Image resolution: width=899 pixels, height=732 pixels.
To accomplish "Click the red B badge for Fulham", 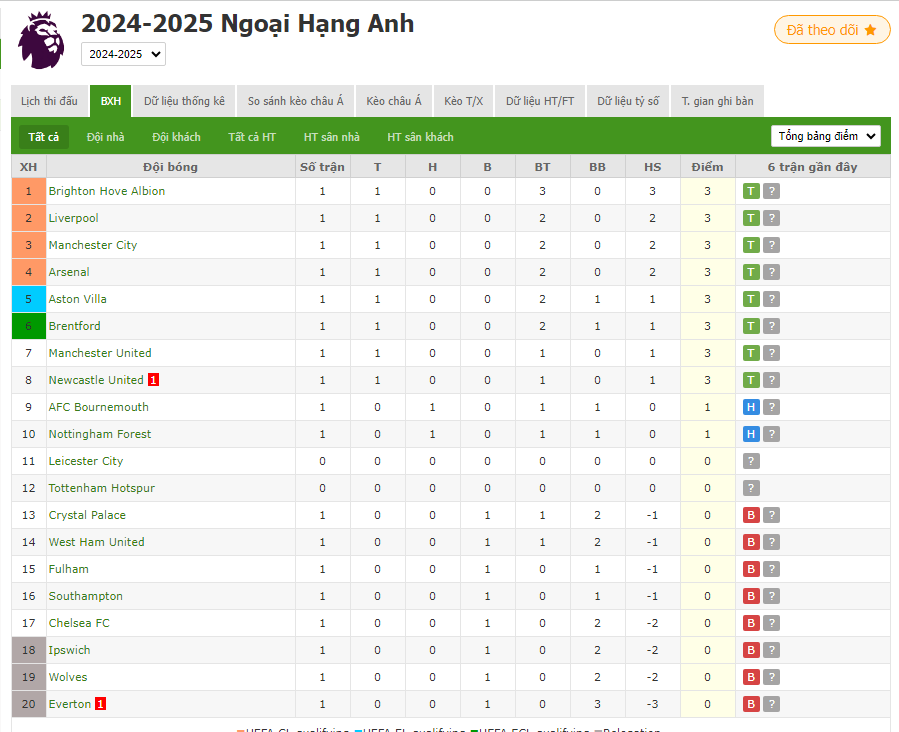I will coord(751,569).
